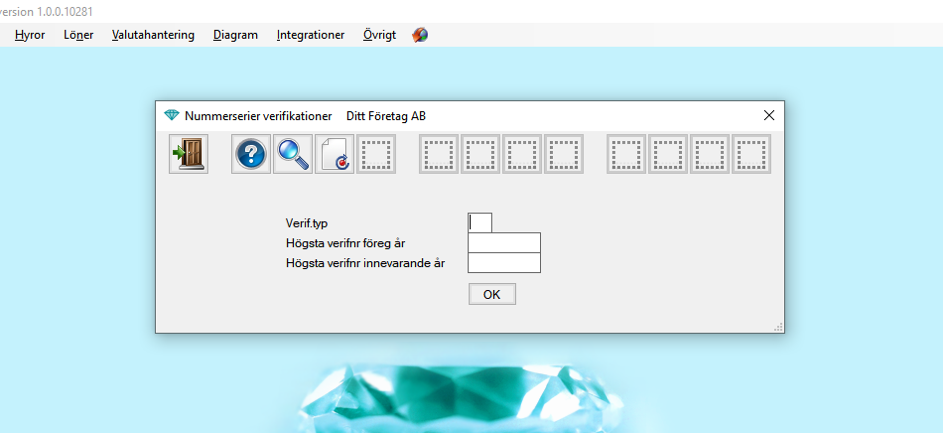This screenshot has height=433, width=943.
Task: Click the 'Ditt Företag AB' title text
Action: point(386,116)
